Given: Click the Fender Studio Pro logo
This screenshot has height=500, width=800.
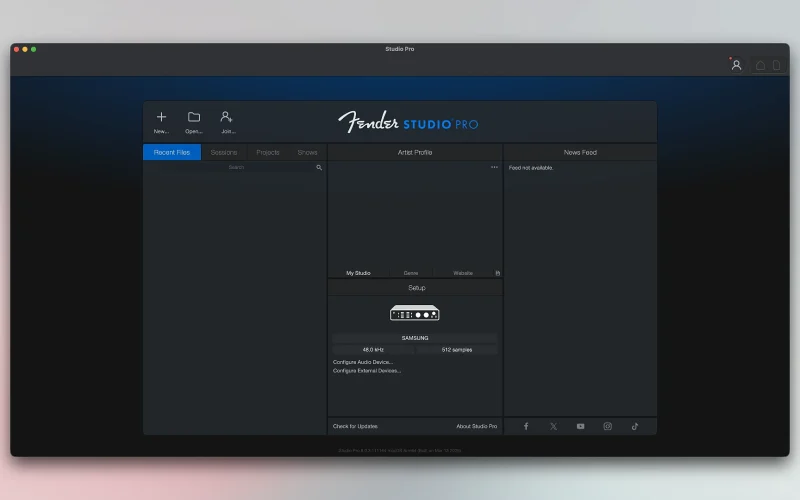Looking at the screenshot, I should tap(408, 122).
